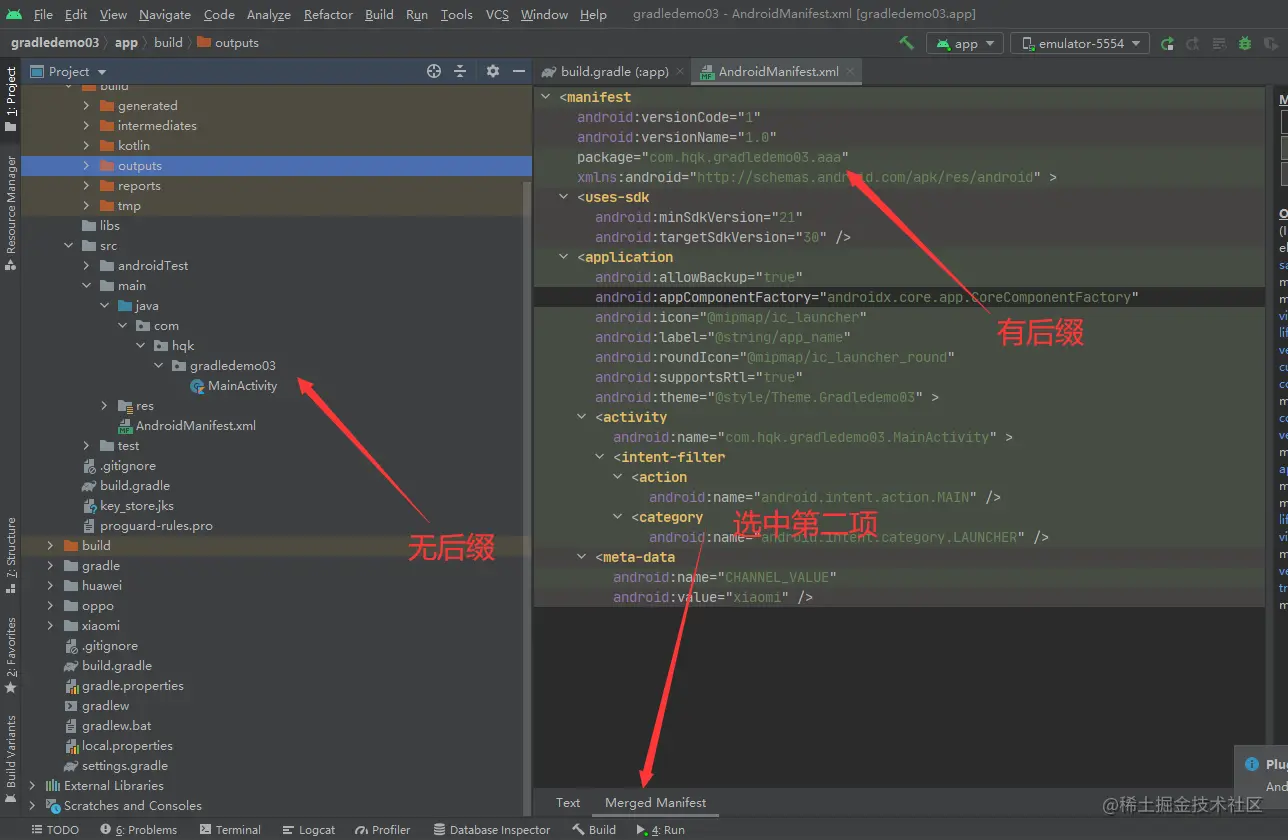Screen dimensions: 1288x840
Task: Open the Terminal tool window
Action: 230,830
